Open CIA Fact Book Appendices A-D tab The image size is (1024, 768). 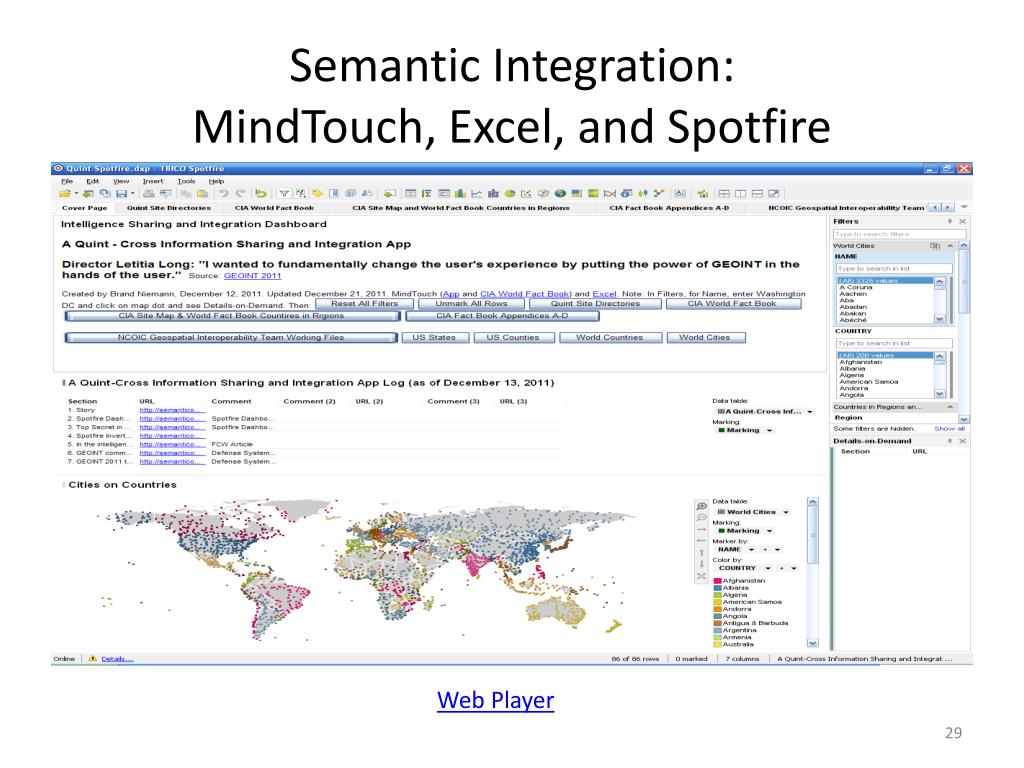[669, 208]
